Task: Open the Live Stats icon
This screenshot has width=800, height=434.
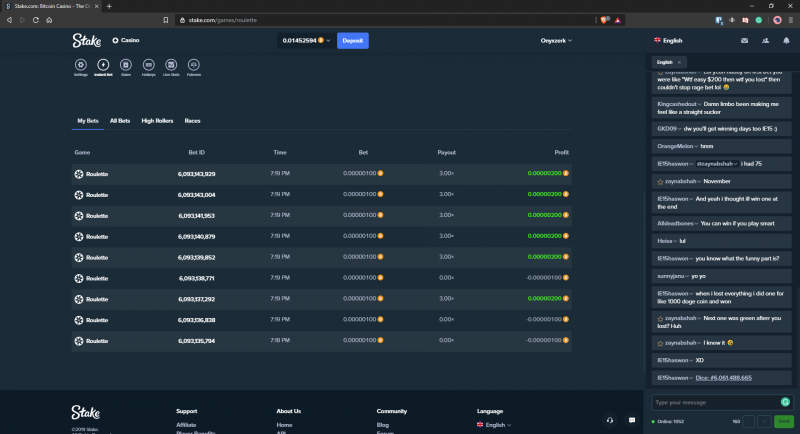Action: pos(171,65)
